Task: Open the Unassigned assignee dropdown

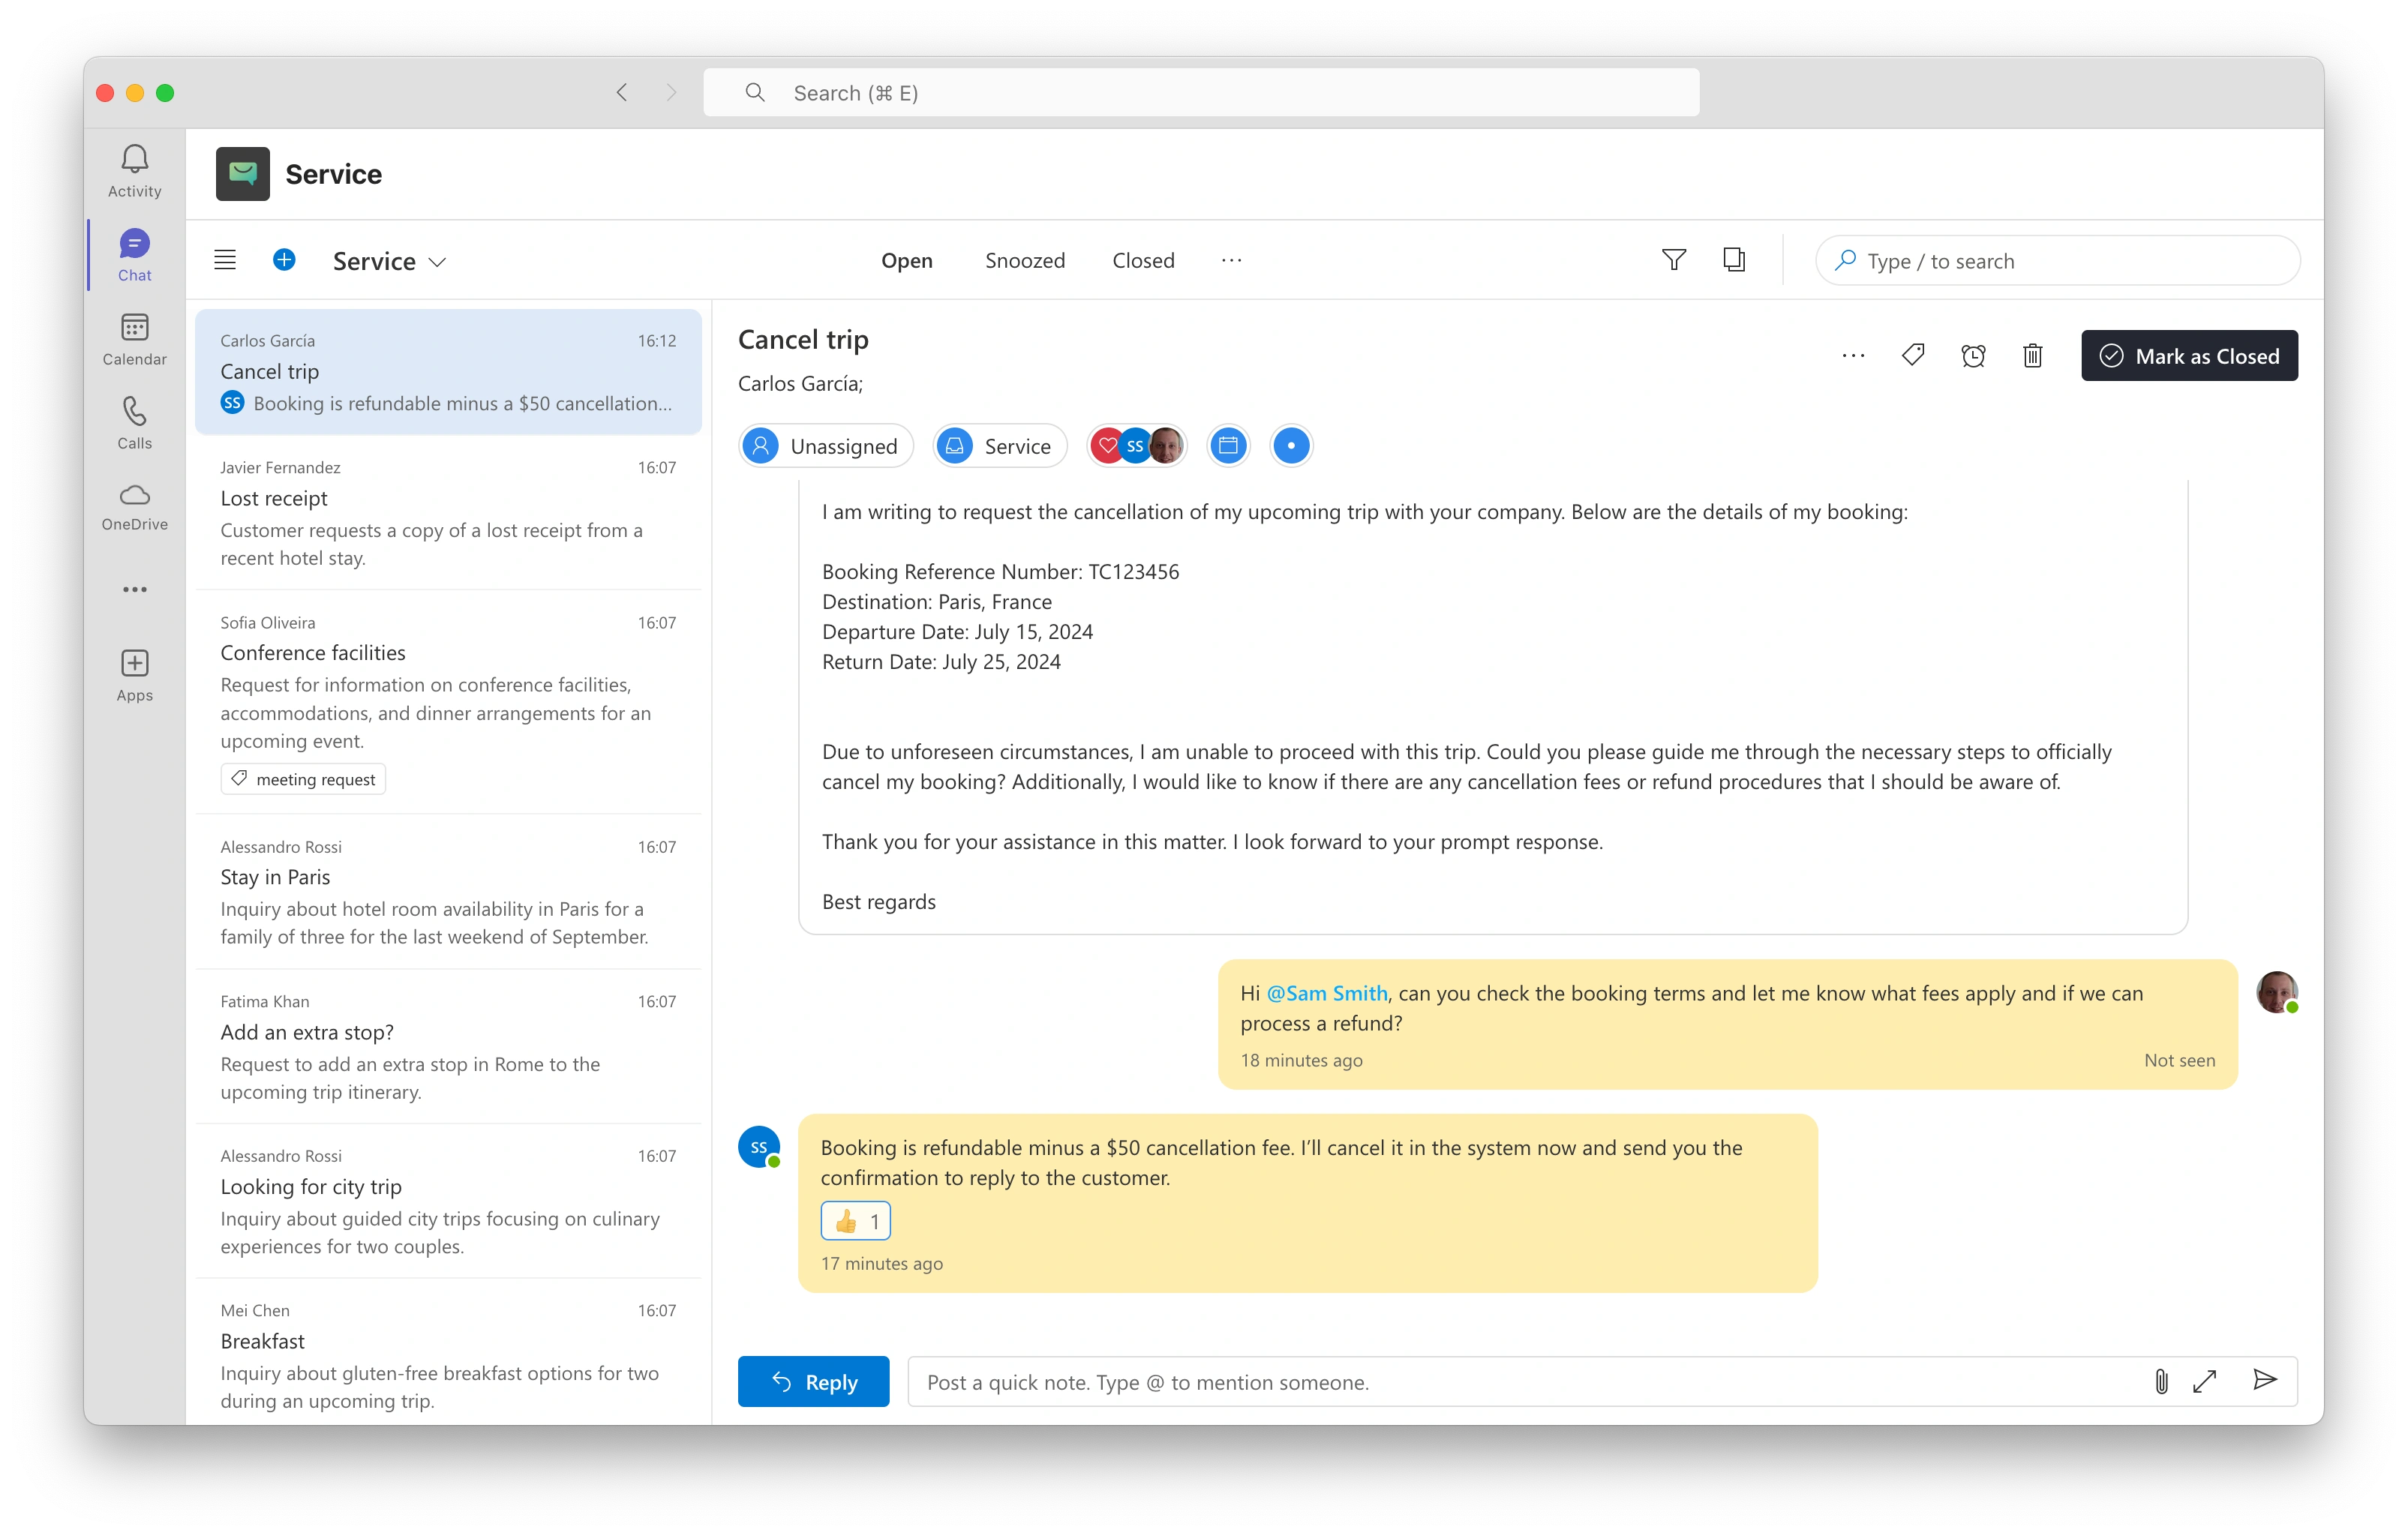Action: point(826,446)
